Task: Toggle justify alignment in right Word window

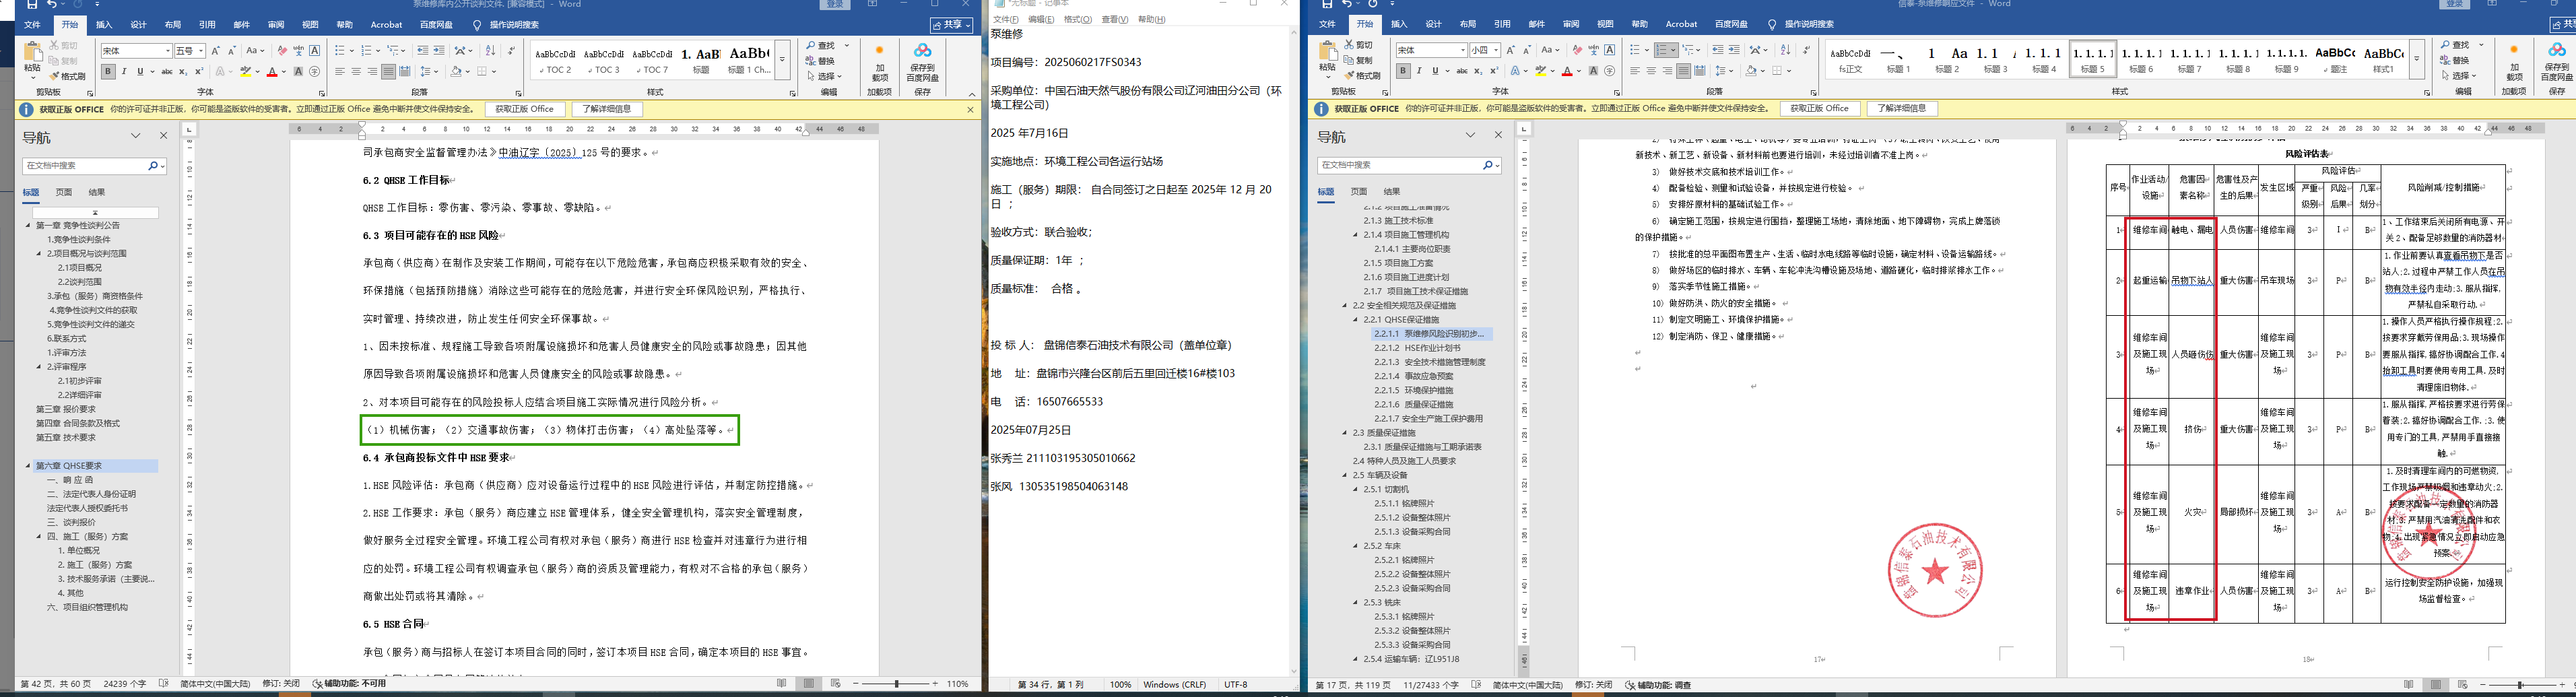Action: point(1684,71)
